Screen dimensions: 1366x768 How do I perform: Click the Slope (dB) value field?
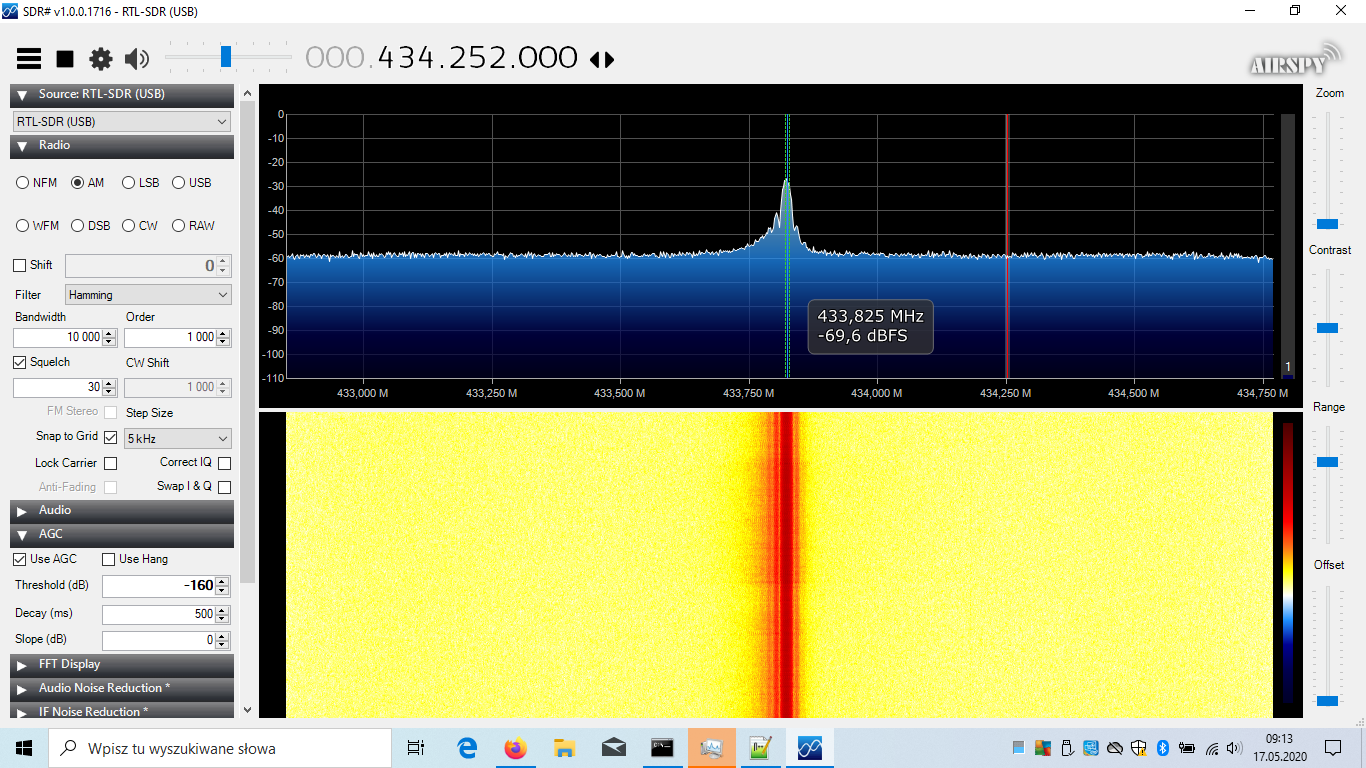coord(160,640)
